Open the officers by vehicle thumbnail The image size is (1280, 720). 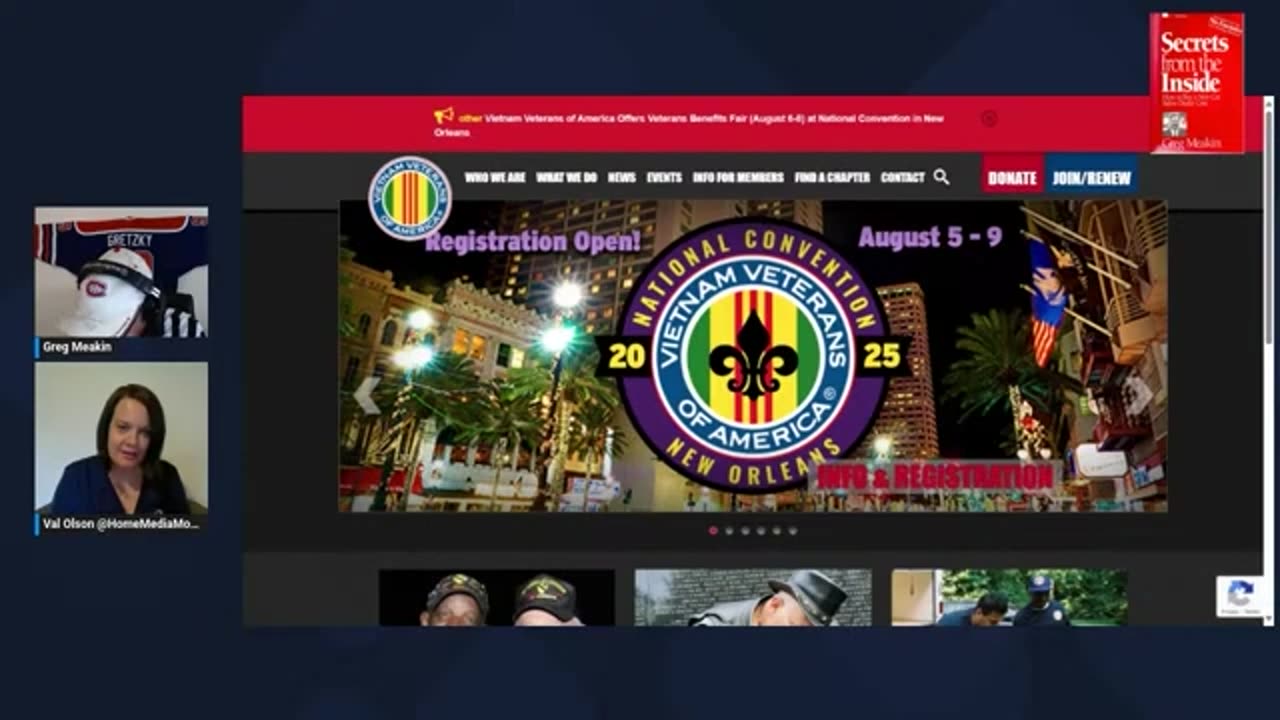1010,598
